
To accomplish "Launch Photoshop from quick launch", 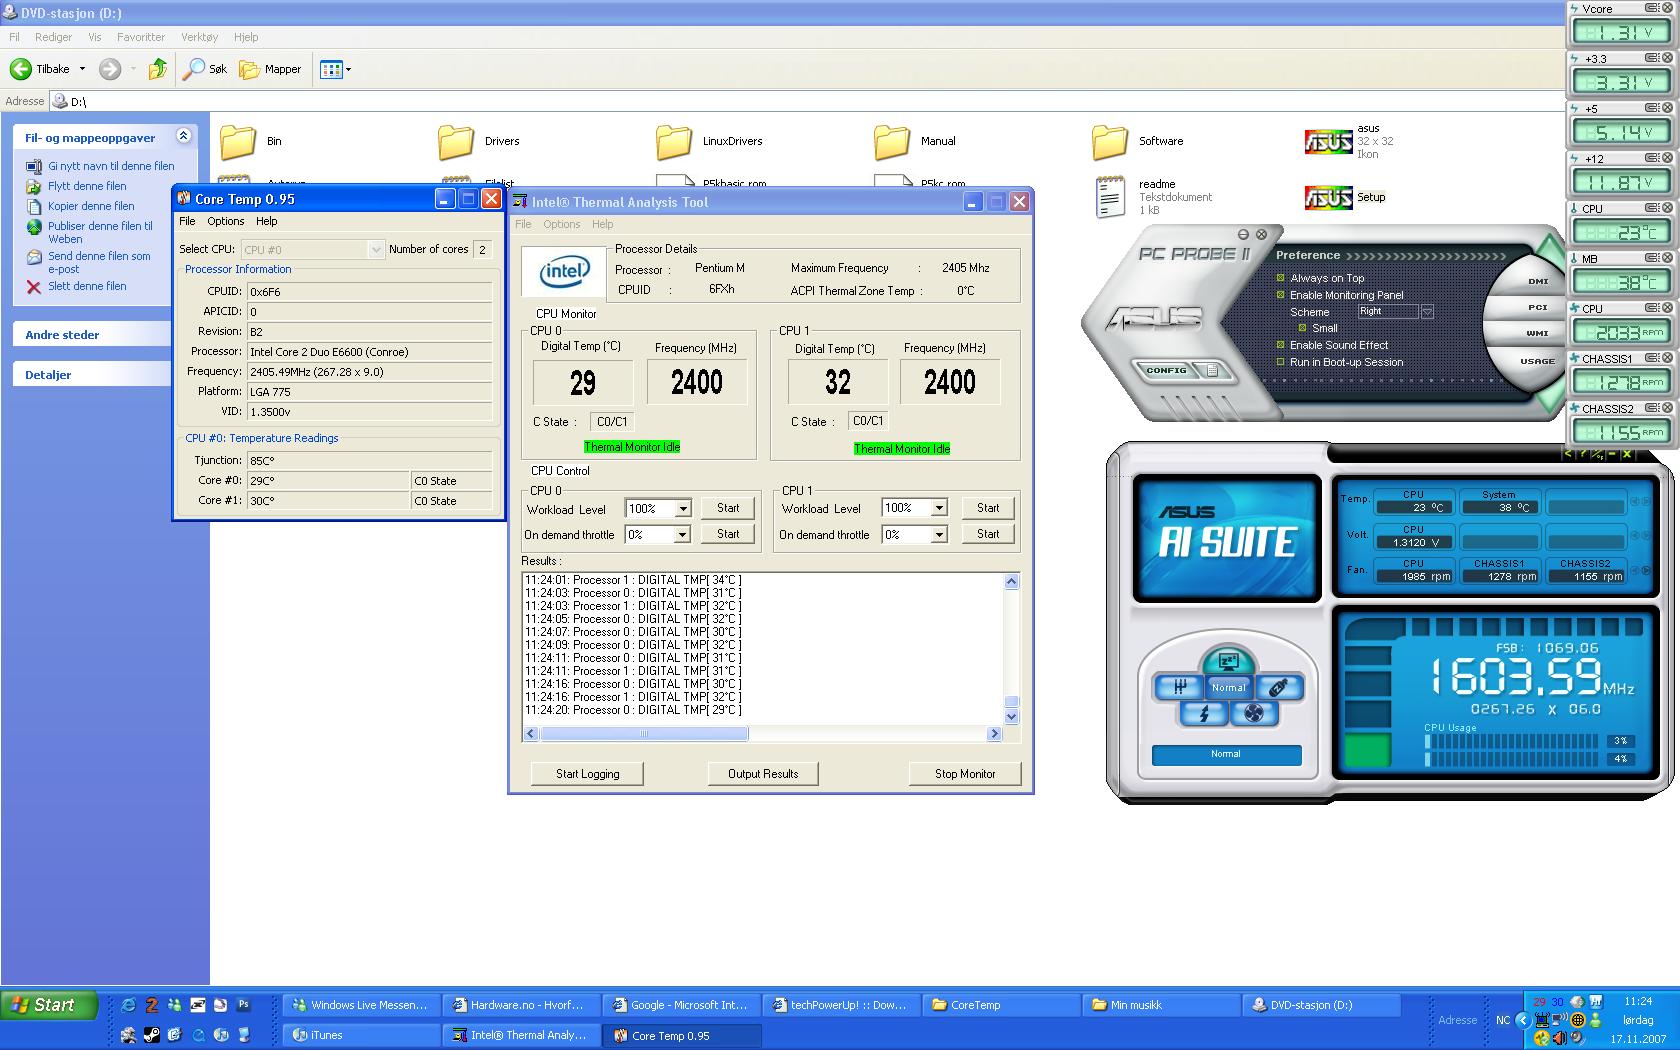I will (243, 1005).
